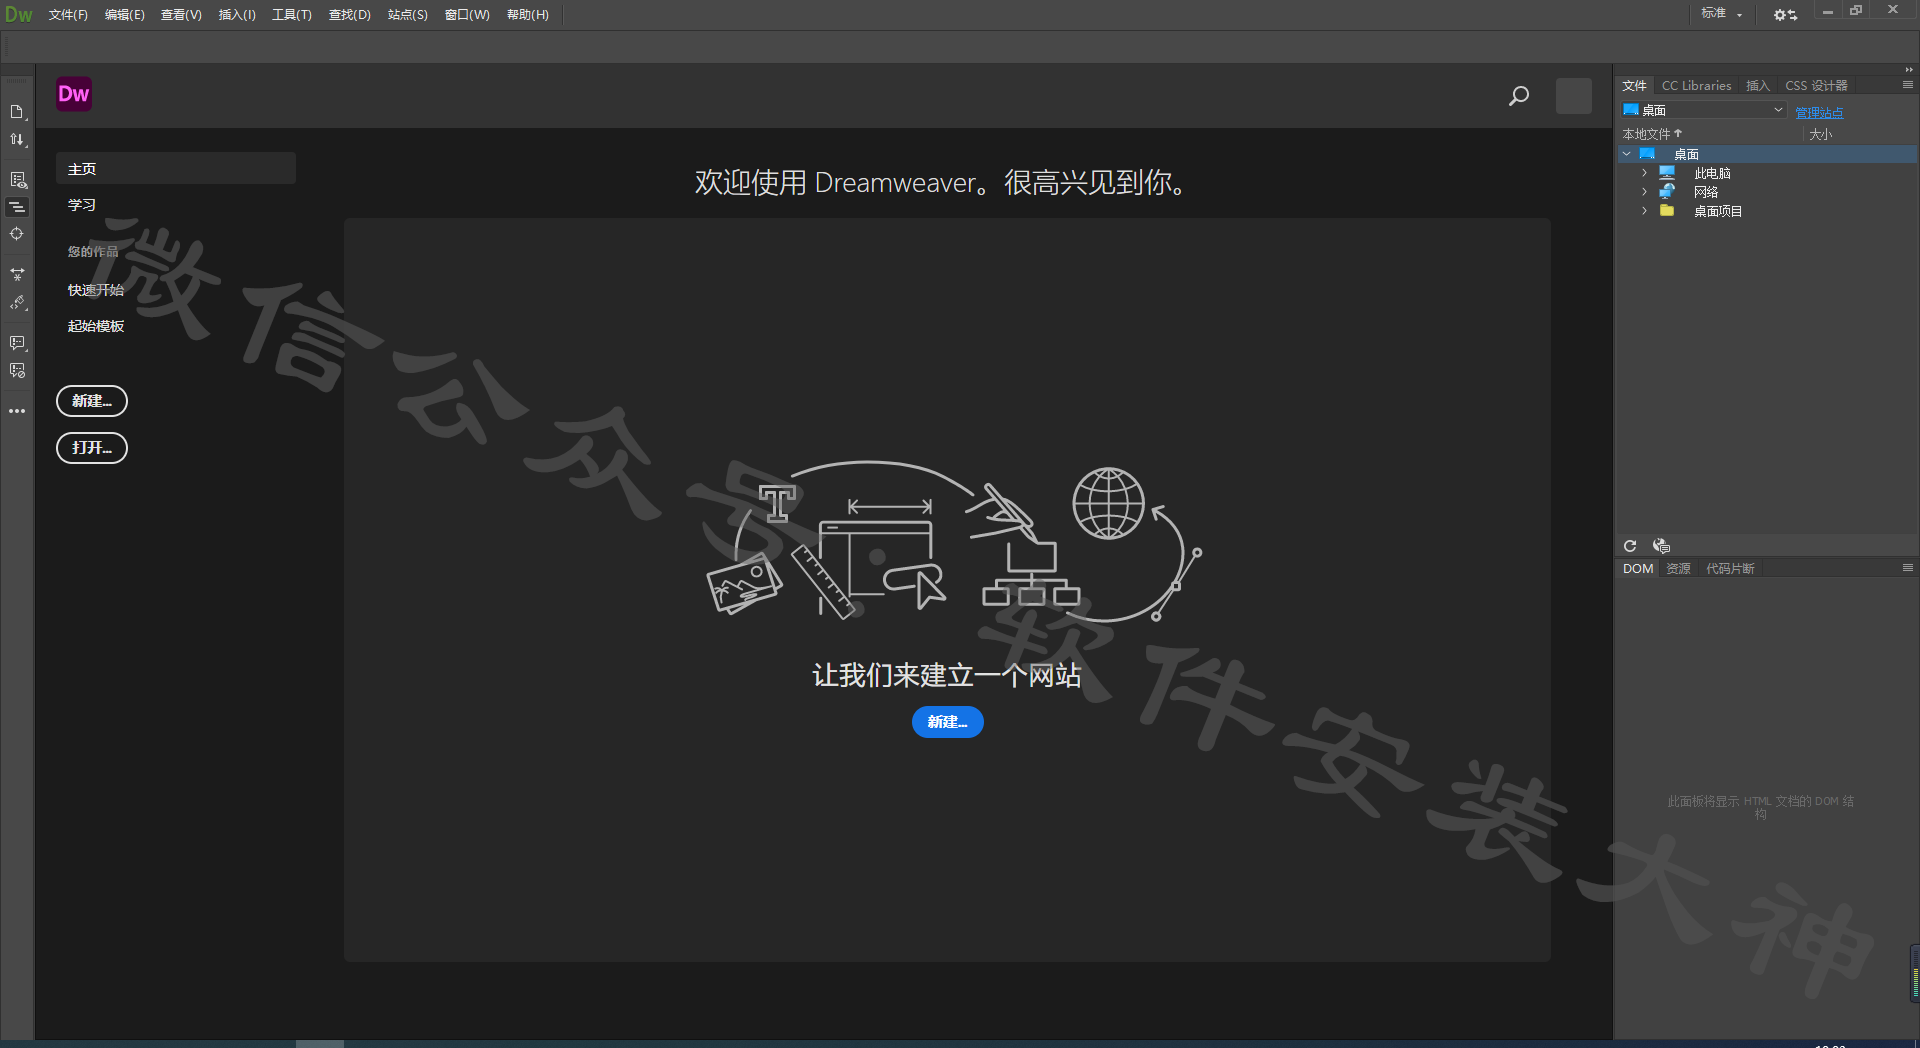Open the 查找(D) menu

tap(350, 15)
